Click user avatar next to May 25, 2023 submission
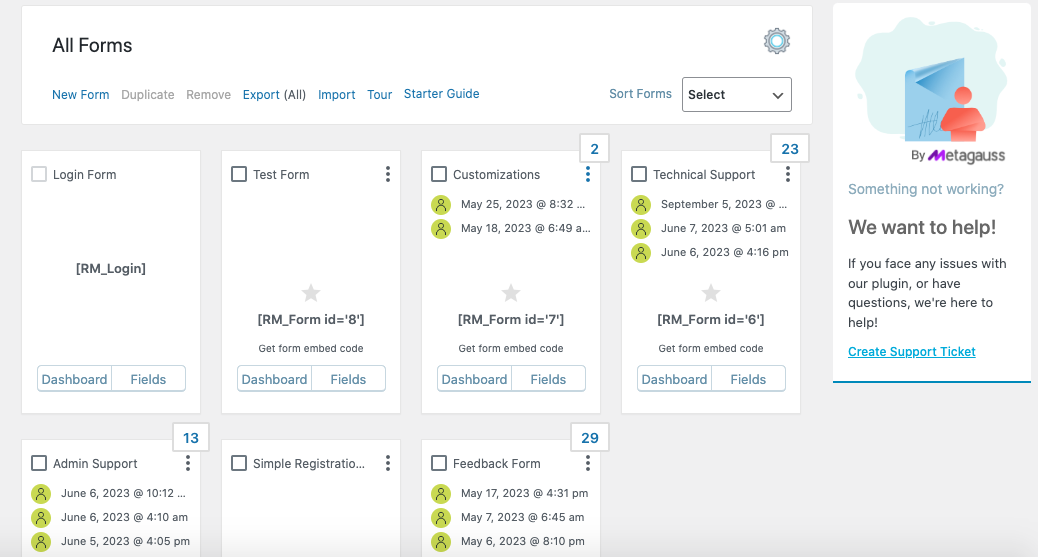The image size is (1038, 557). [441, 205]
